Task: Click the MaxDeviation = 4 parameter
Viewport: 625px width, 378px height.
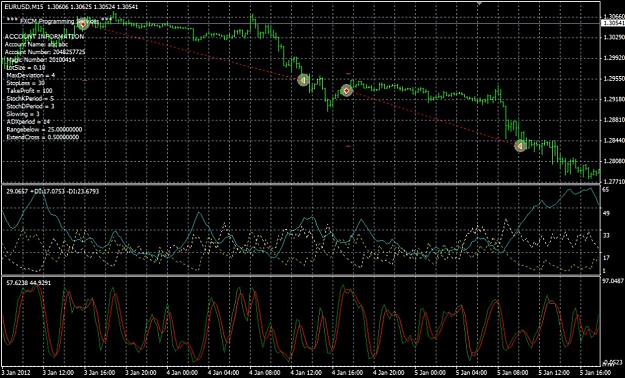Action: click(31, 75)
